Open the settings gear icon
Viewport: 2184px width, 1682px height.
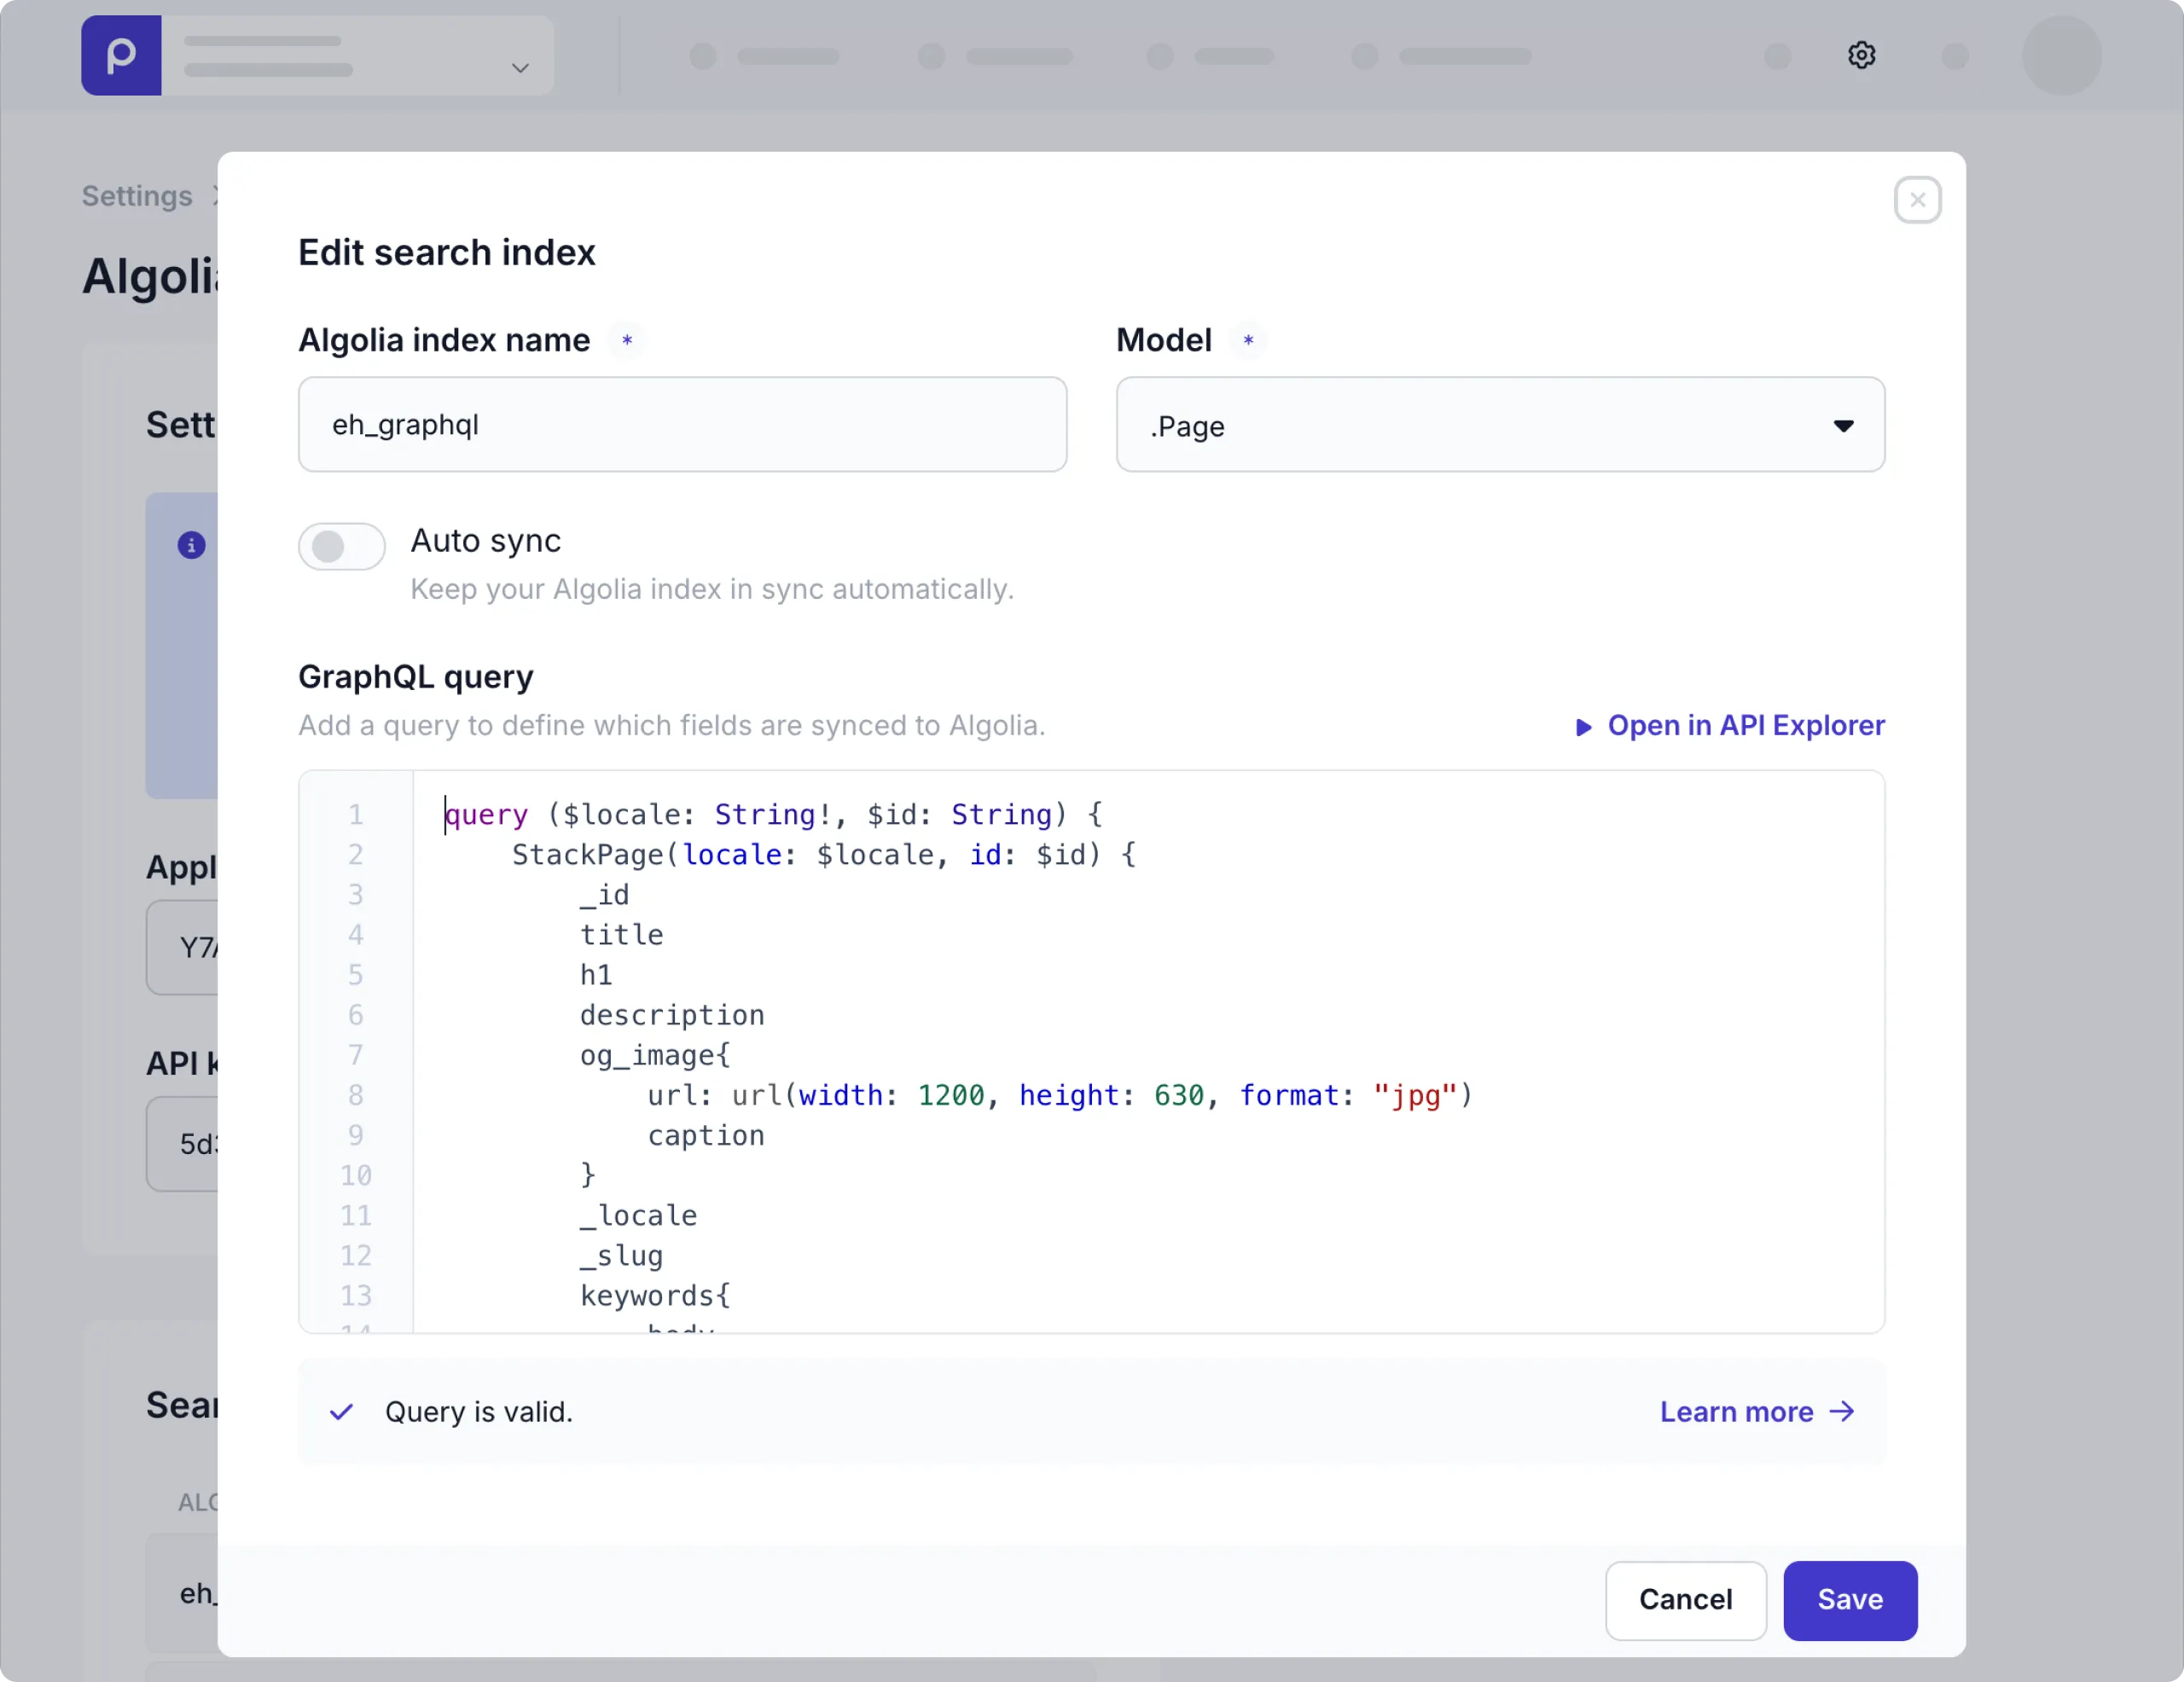(1861, 55)
